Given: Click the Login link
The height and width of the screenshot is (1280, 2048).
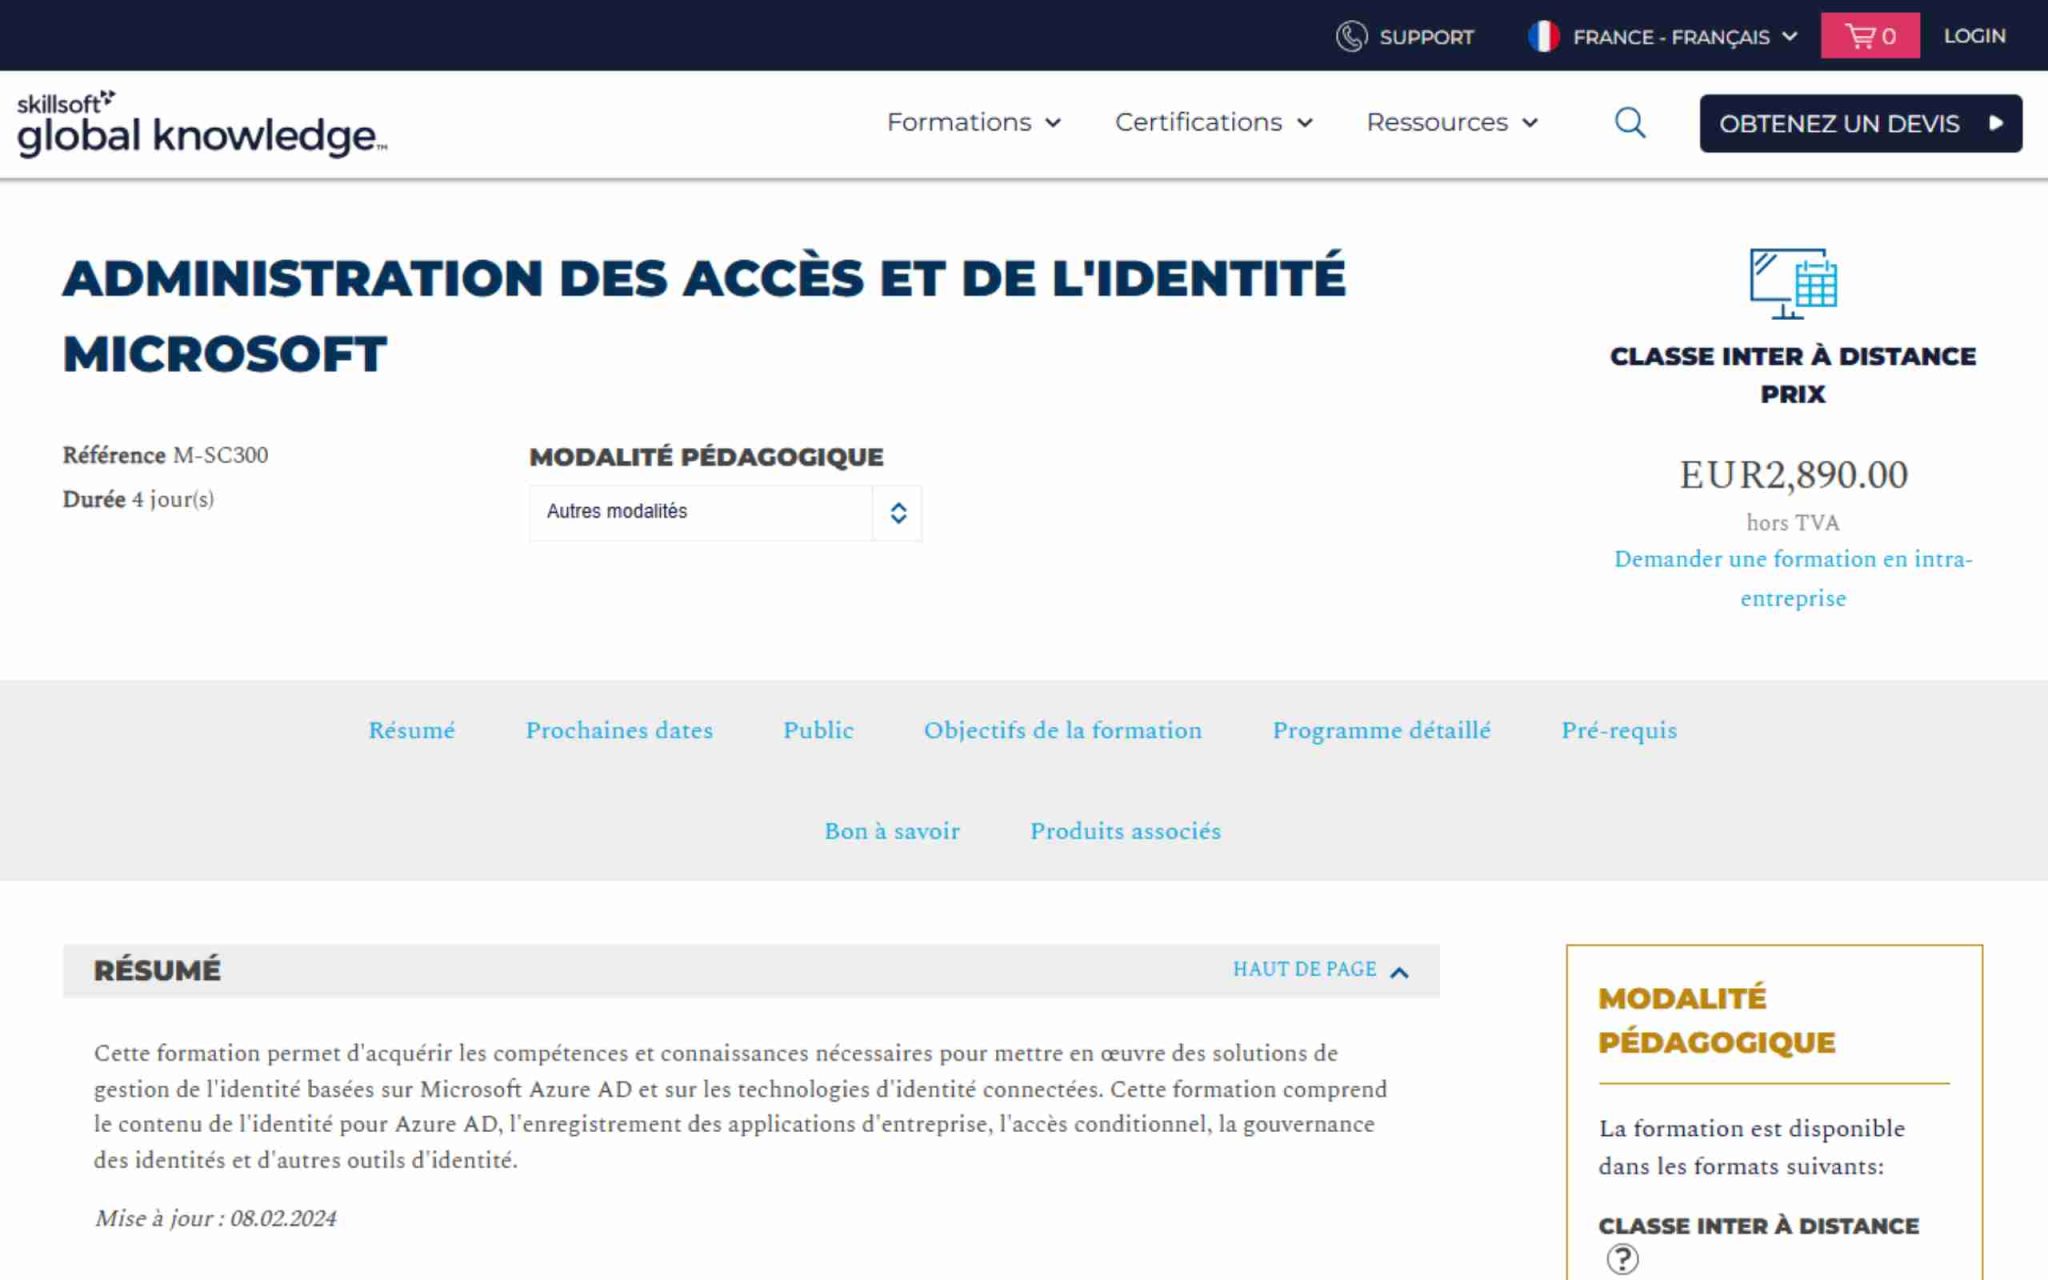Looking at the screenshot, I should point(1974,36).
